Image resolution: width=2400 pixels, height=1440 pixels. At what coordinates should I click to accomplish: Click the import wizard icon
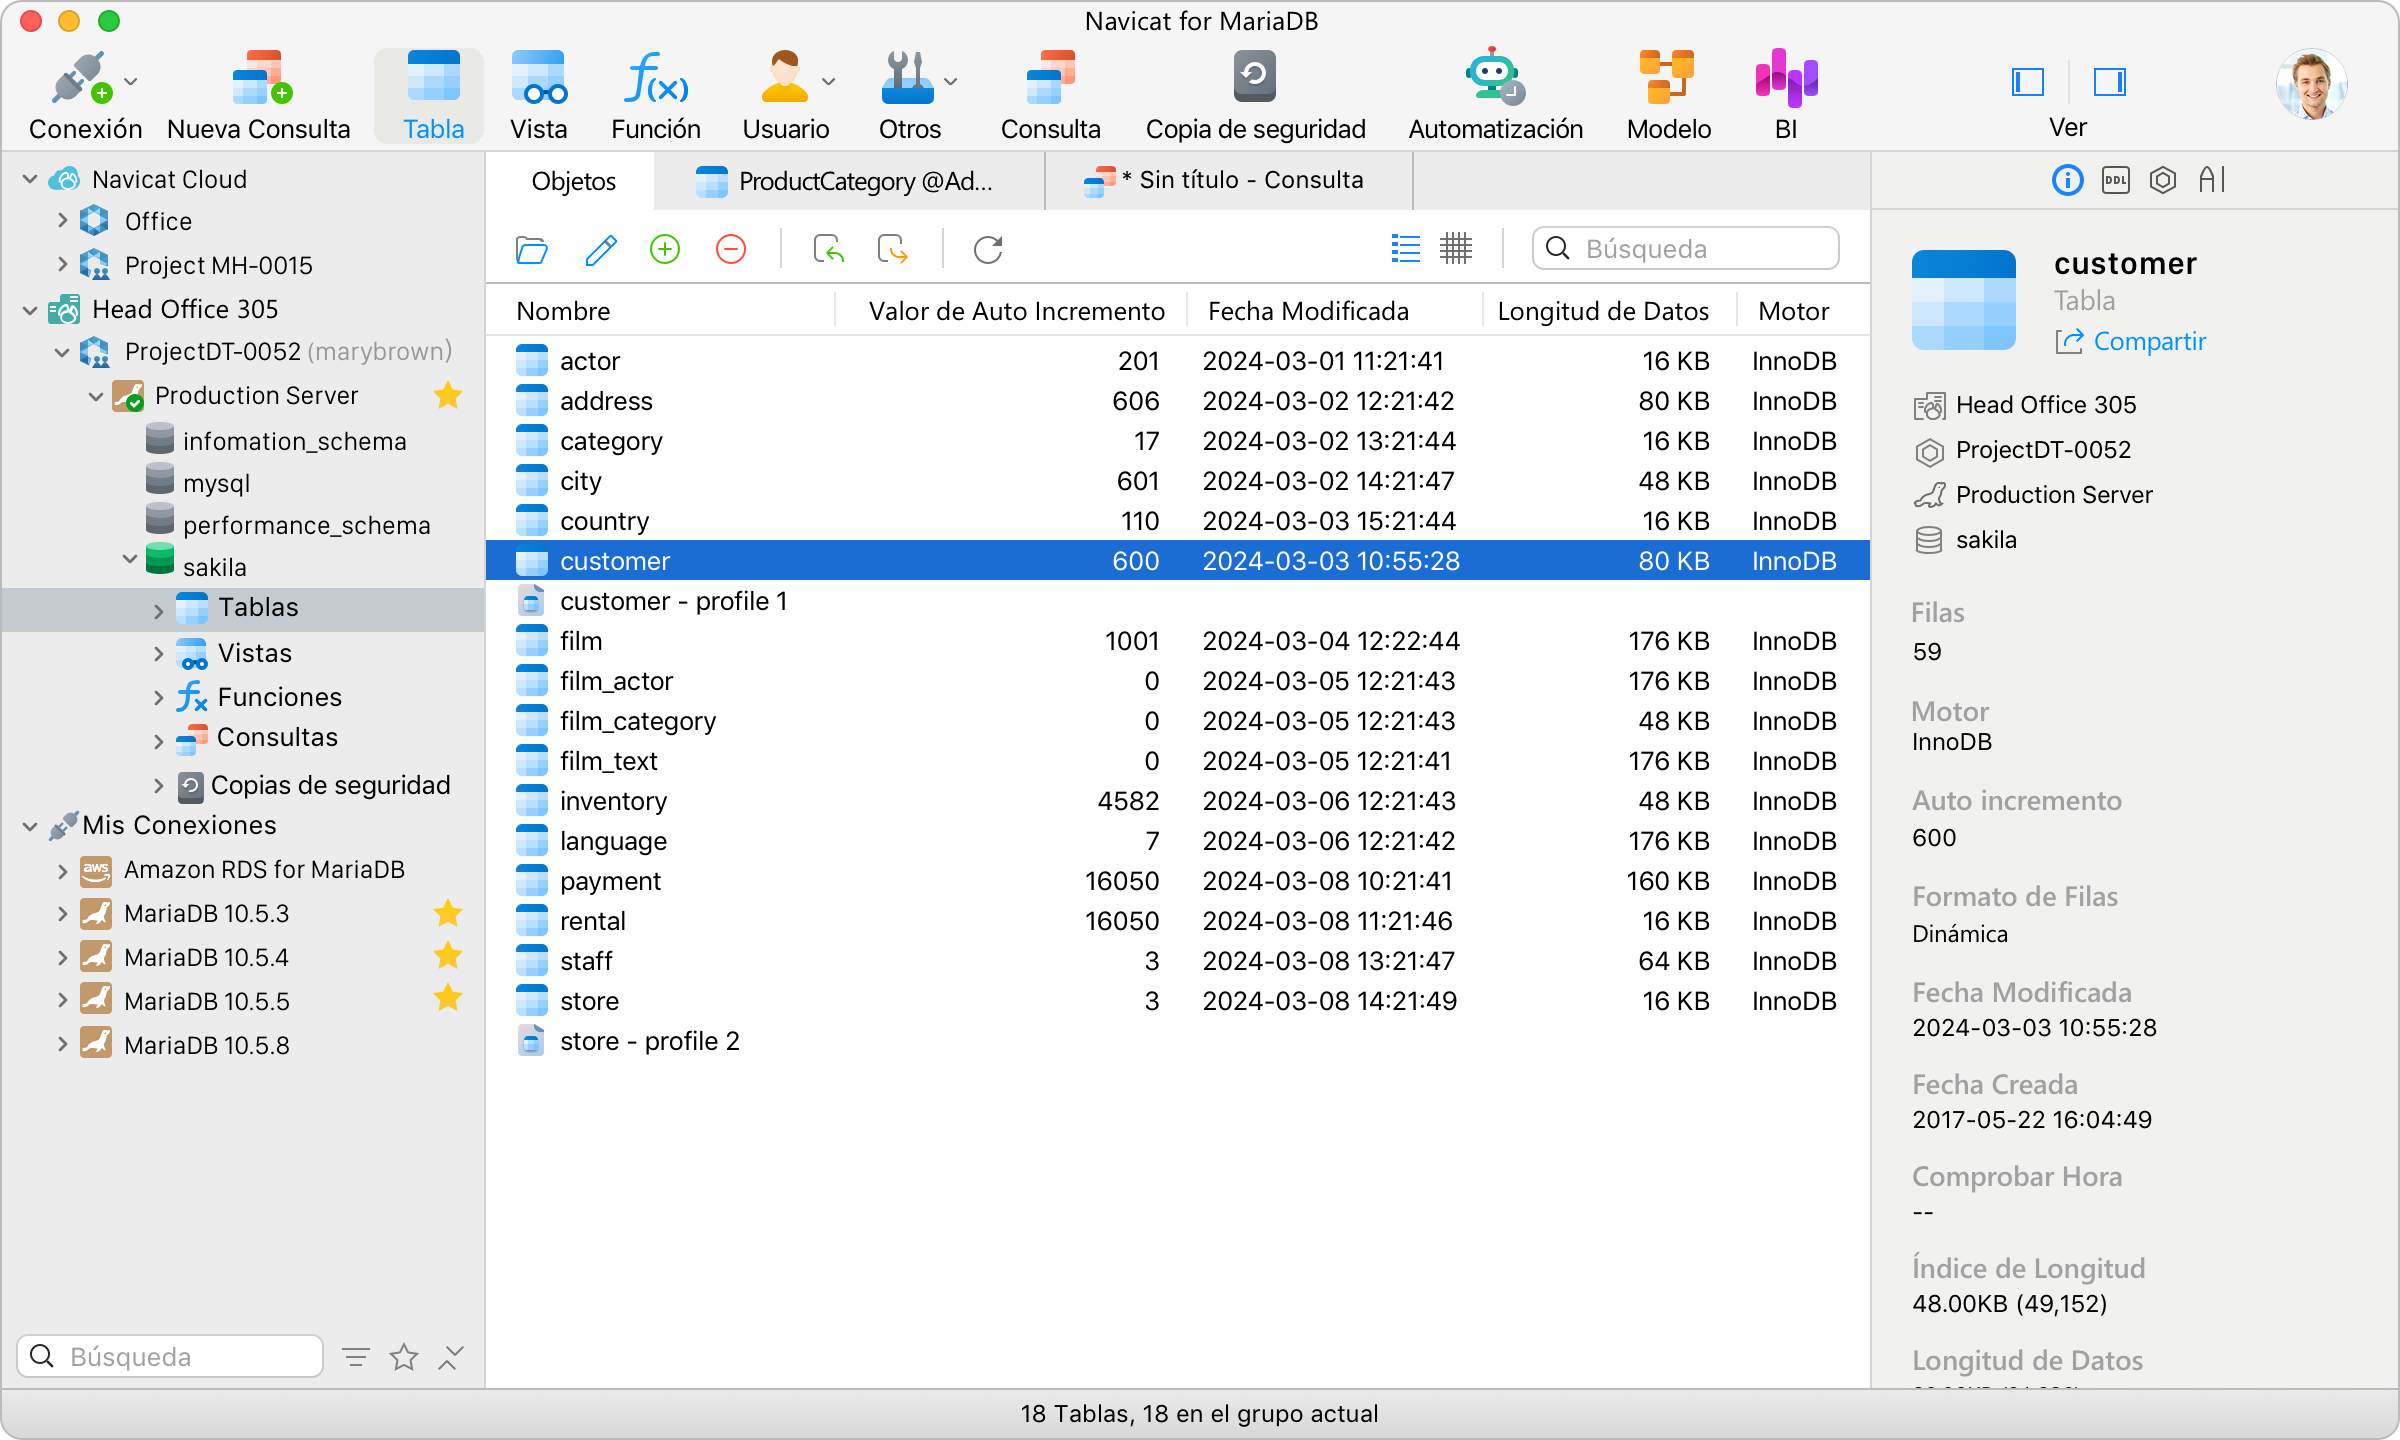coord(828,249)
